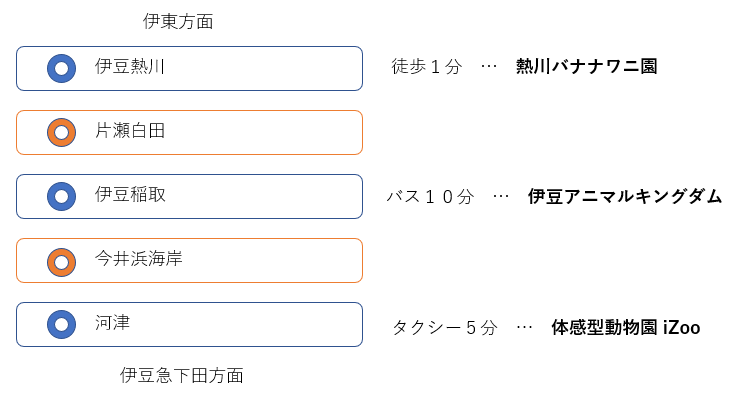Select the 伊豆稲取 station box
755x404 pixels.
tap(189, 196)
